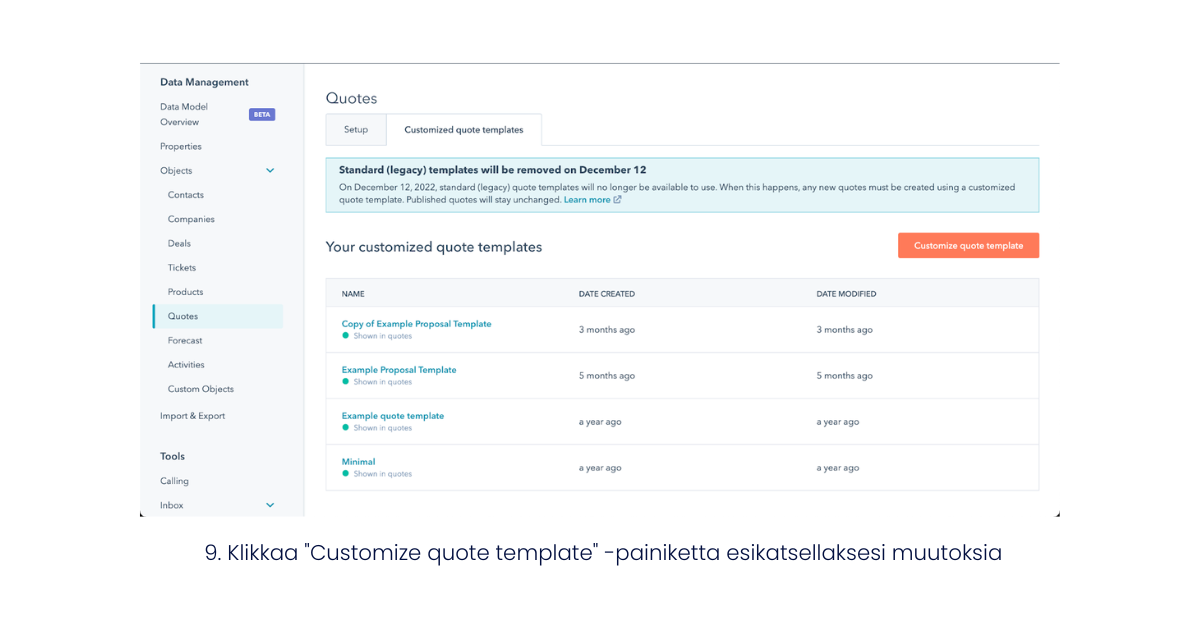Image resolution: width=1200 pixels, height=628 pixels.
Task: Go to Contacts in sidebar
Action: (x=186, y=195)
